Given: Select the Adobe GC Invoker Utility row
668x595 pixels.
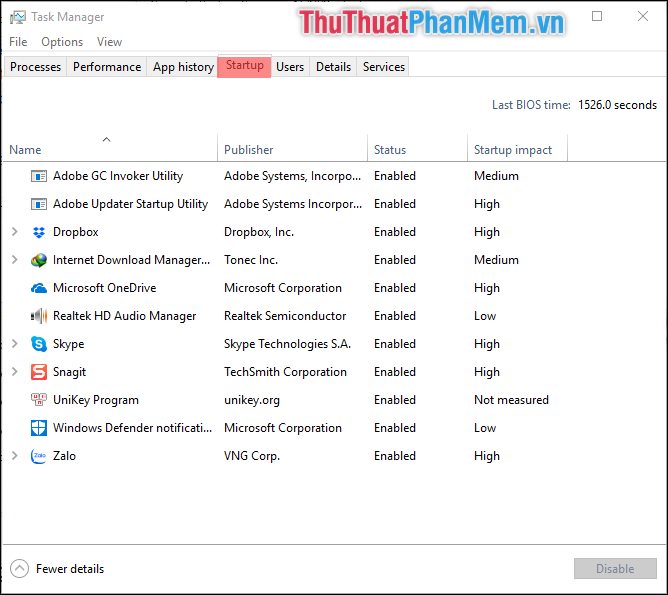Looking at the screenshot, I should tap(334, 176).
